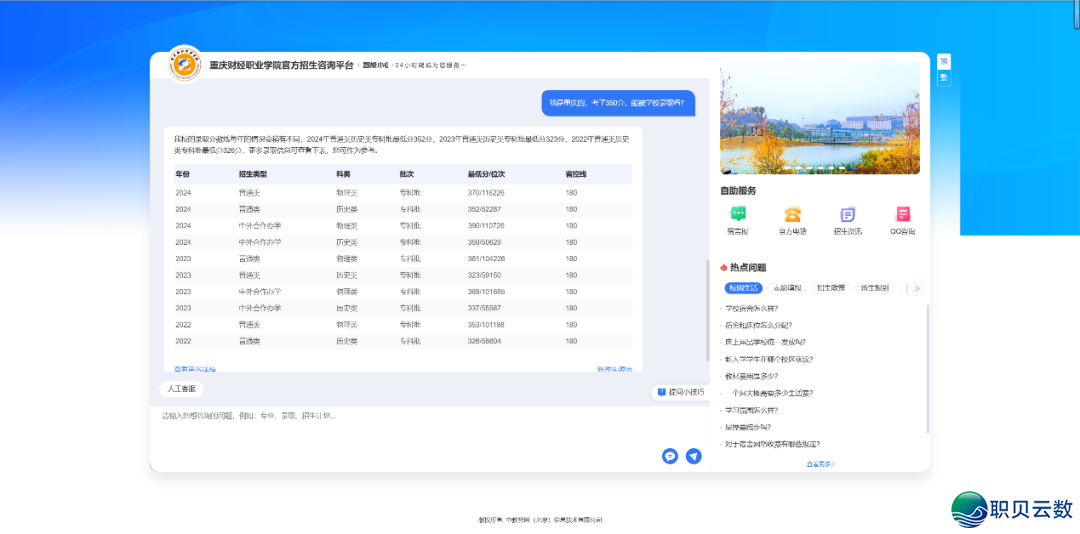This screenshot has height=534, width=1080.
Task: Open question 学校饭食怎么样?
Action: point(752,309)
